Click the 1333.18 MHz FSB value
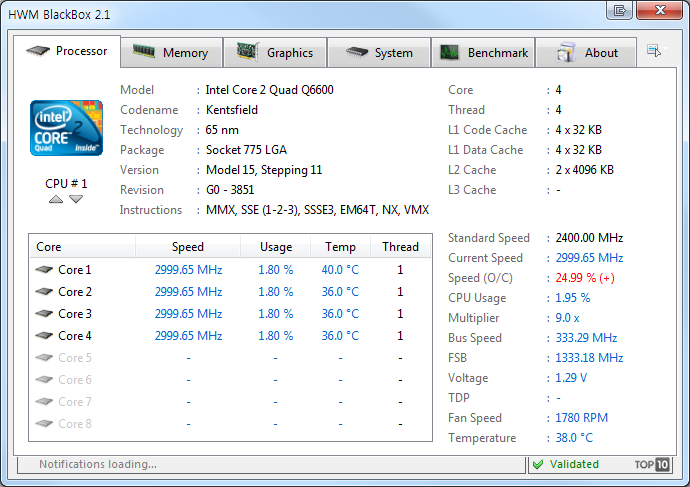 (x=589, y=358)
